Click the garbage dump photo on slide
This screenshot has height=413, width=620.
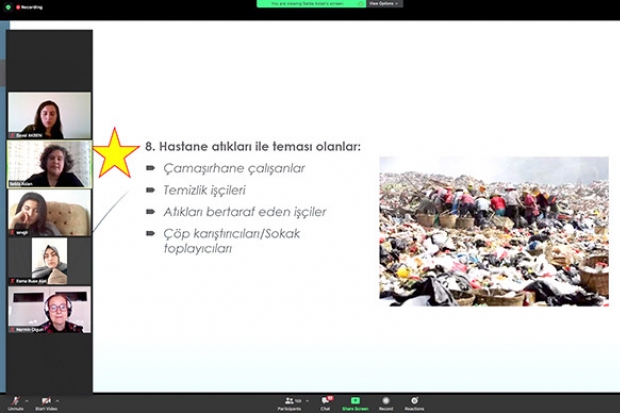493,230
